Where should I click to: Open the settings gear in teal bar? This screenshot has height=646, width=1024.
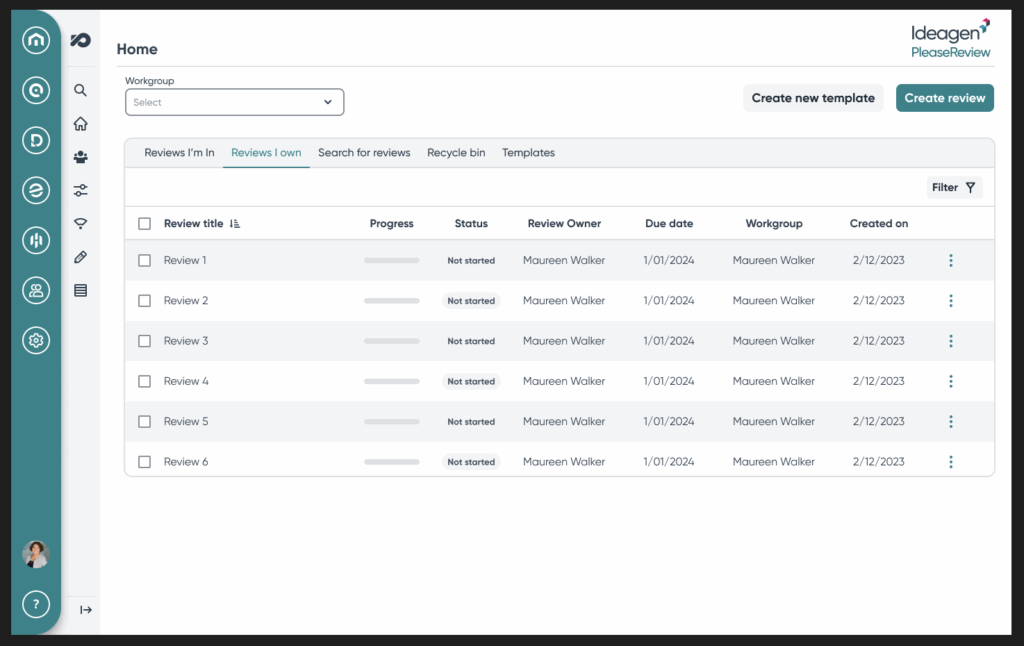[x=36, y=340]
